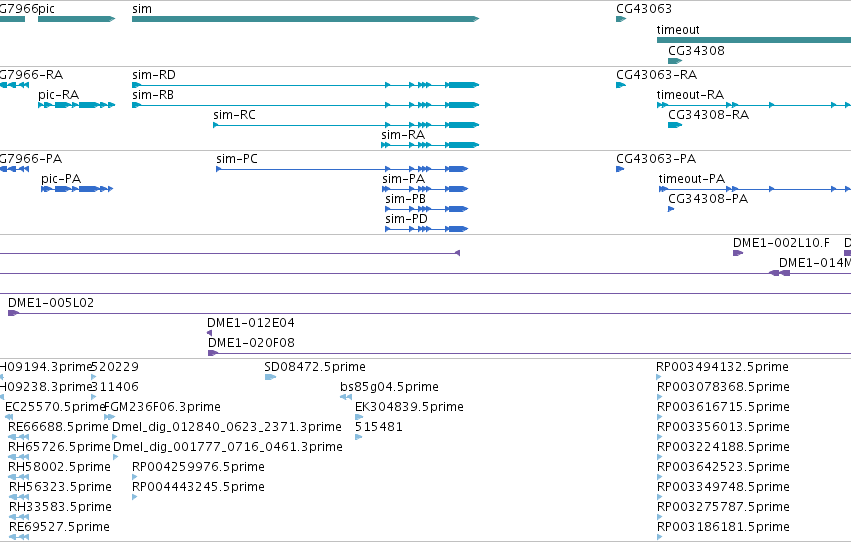Click the sim-PB protein label
This screenshot has height=542, width=851.
pyautogui.click(x=405, y=199)
